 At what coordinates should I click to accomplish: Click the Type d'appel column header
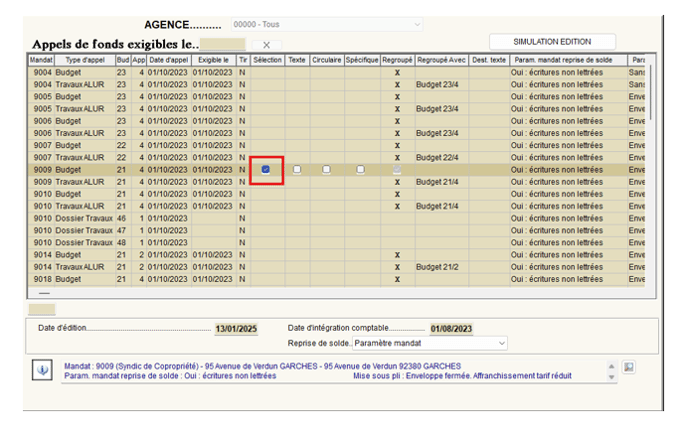(x=85, y=61)
